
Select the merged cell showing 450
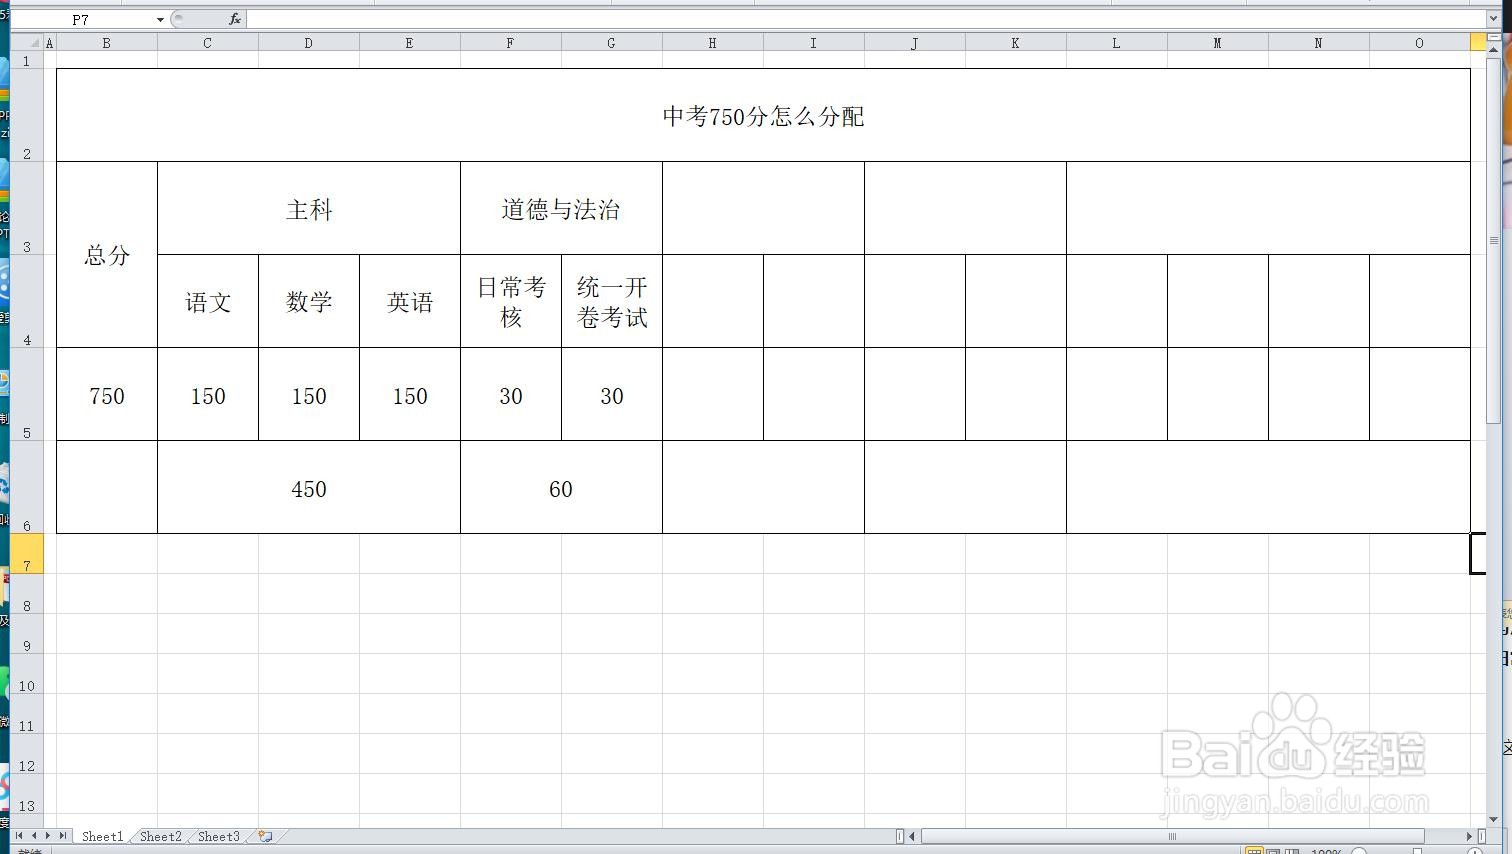[309, 487]
